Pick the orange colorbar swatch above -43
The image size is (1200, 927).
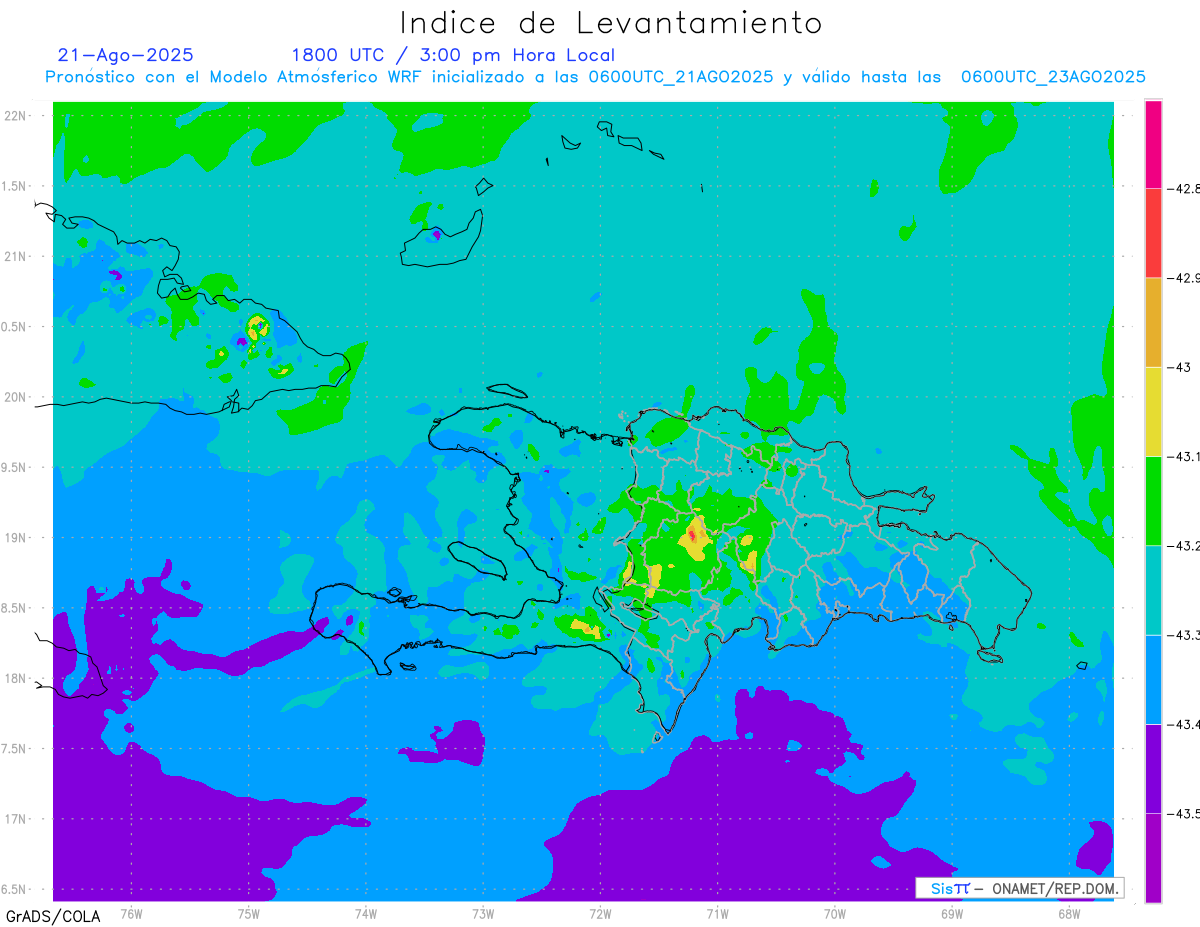click(x=1153, y=322)
